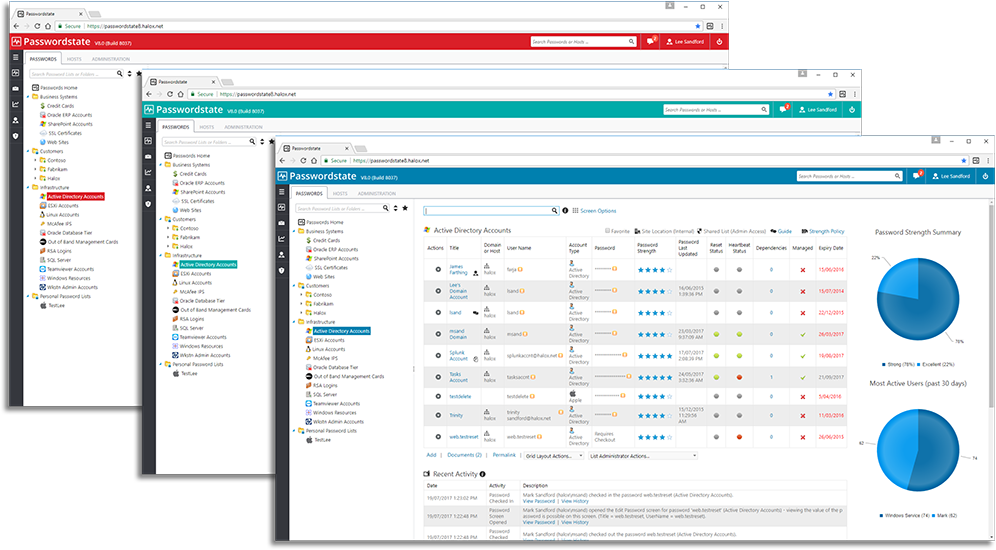The height and width of the screenshot is (550, 996).
Task: Click user icon in blue window dark sidebar
Action: tap(282, 255)
